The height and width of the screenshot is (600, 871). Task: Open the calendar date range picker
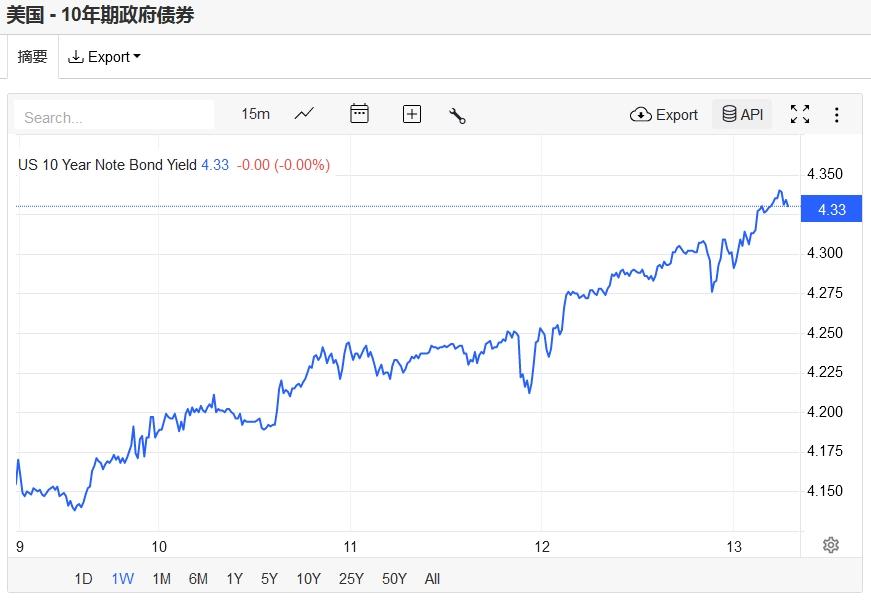tap(359, 114)
